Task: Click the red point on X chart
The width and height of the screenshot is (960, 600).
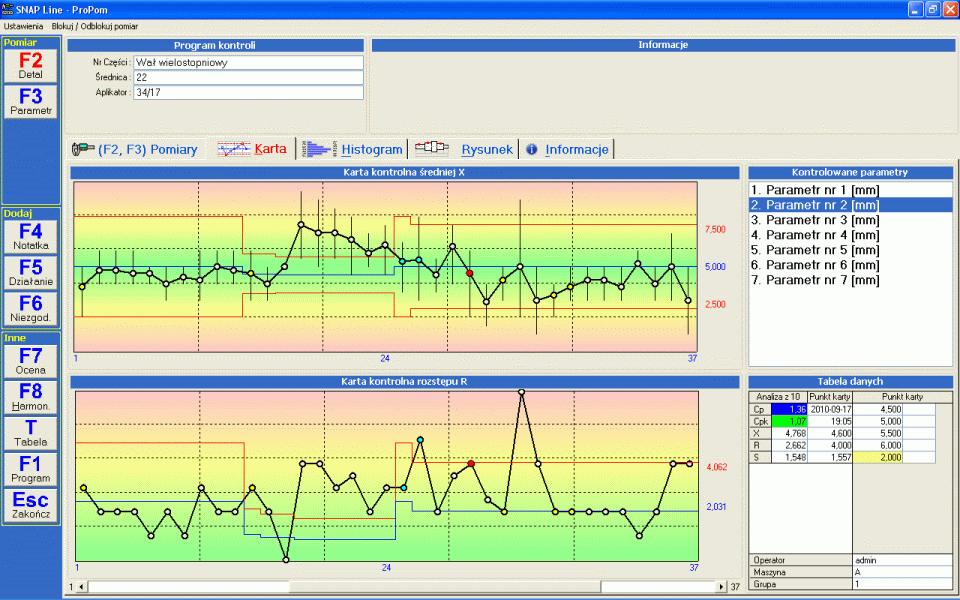Action: coord(470,273)
